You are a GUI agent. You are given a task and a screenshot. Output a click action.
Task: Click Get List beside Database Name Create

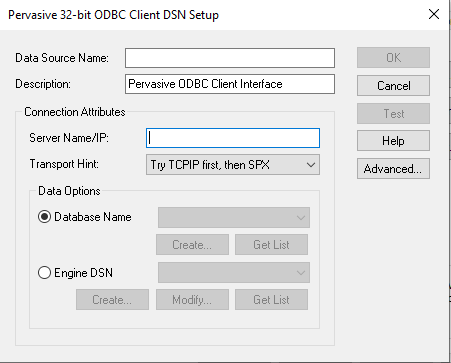[x=271, y=245]
